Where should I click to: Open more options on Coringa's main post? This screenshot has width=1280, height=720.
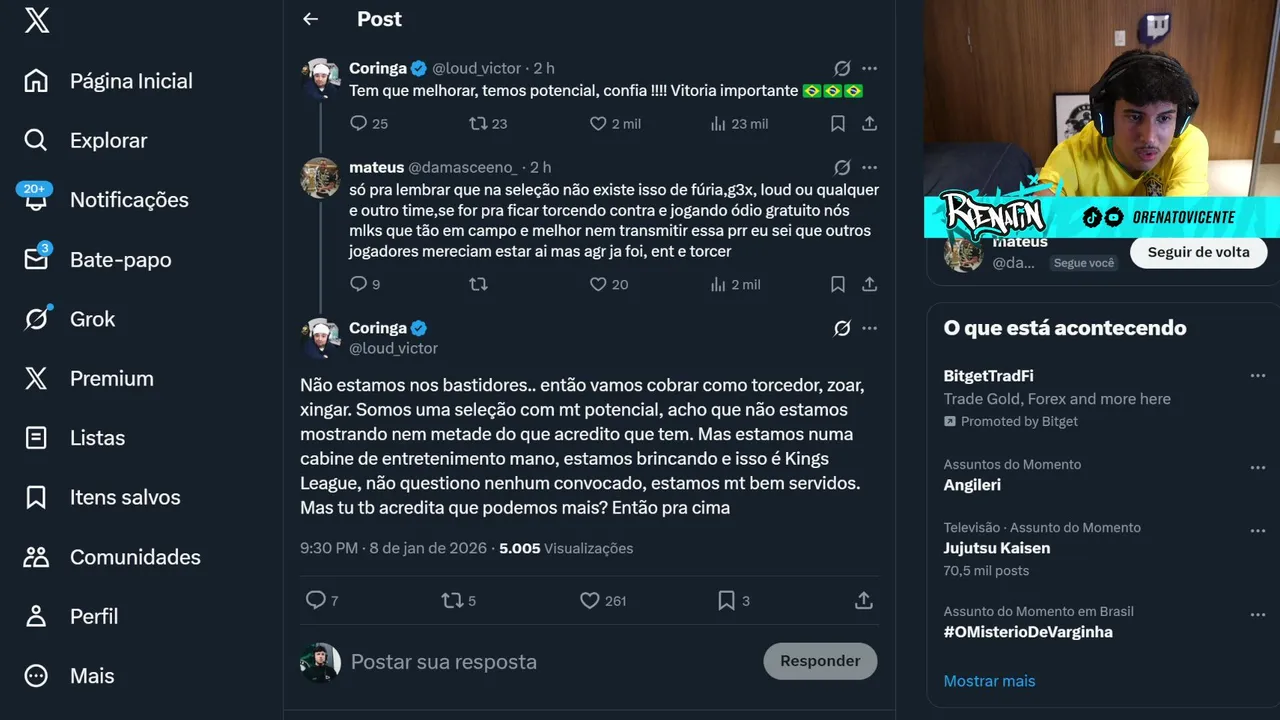click(x=869, y=328)
